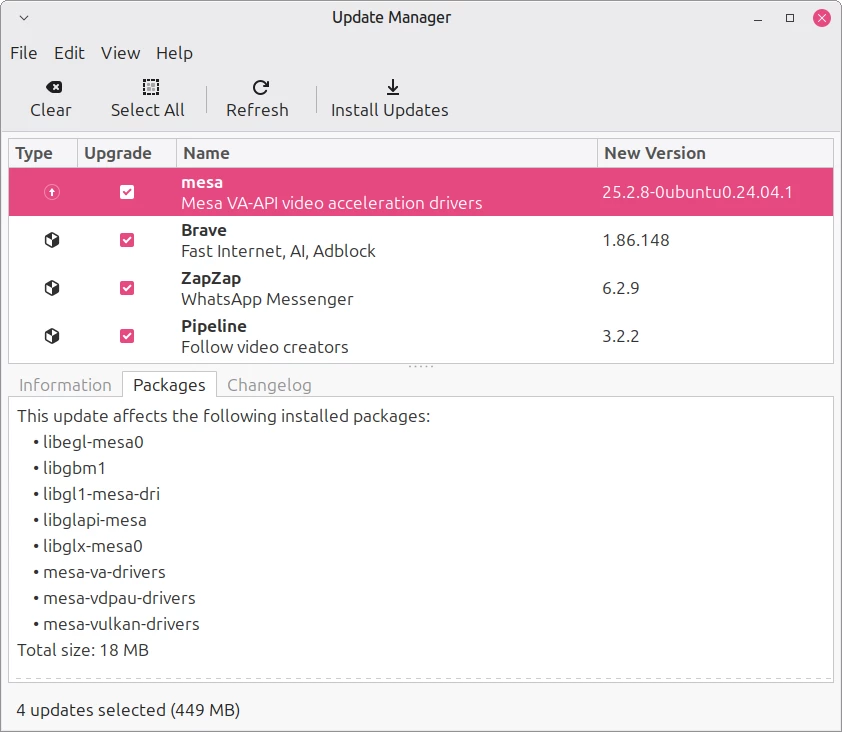The width and height of the screenshot is (842, 732).
Task: Open the View menu
Action: pos(120,53)
